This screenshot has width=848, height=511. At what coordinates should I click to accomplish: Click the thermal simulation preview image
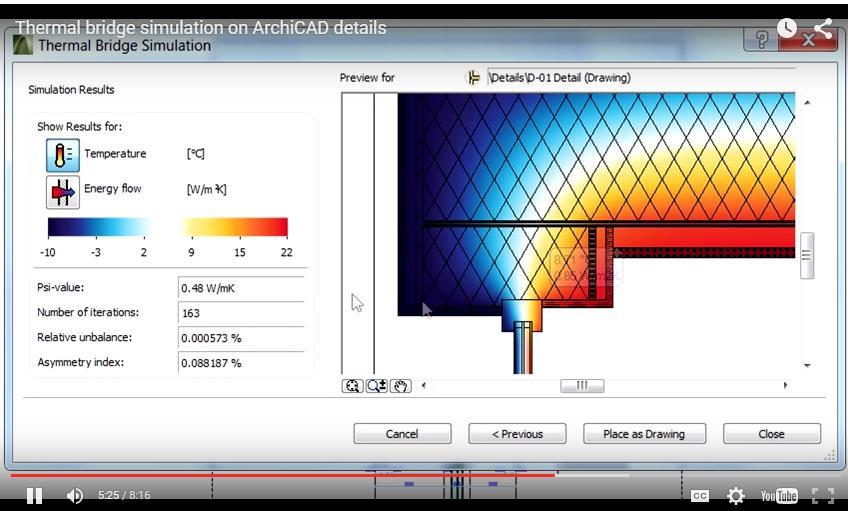(x=568, y=233)
